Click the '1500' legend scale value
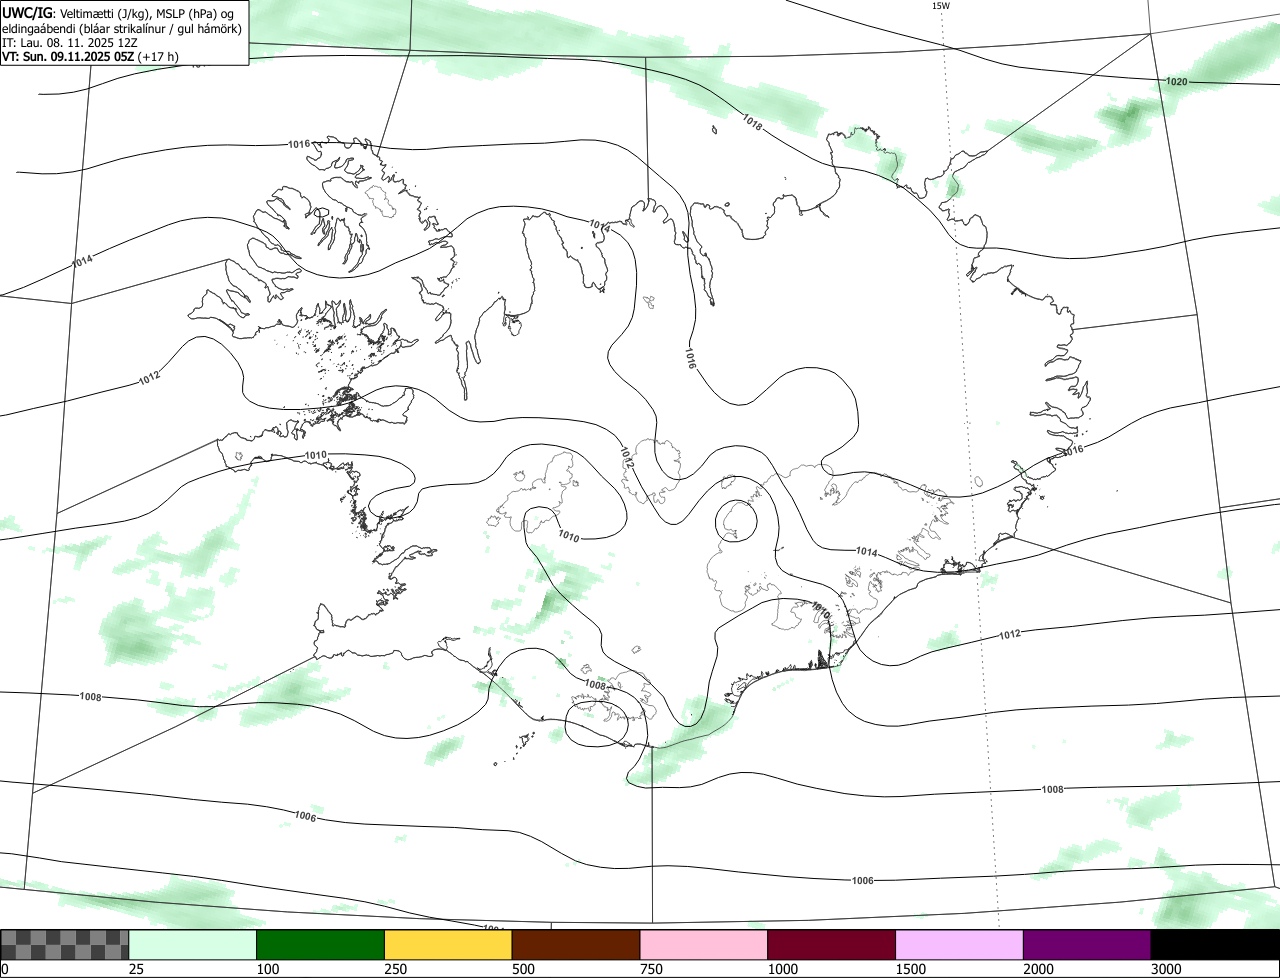This screenshot has width=1280, height=978. coord(910,969)
